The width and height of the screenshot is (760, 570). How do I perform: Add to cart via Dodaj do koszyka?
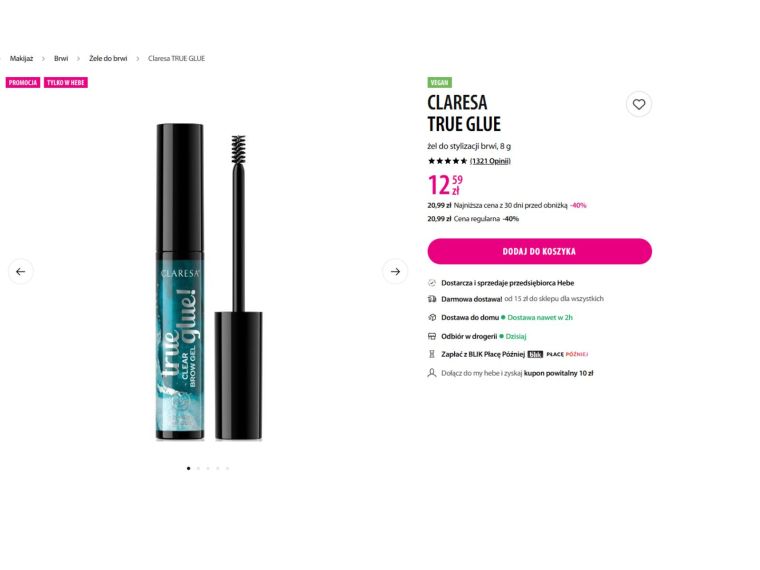[539, 251]
